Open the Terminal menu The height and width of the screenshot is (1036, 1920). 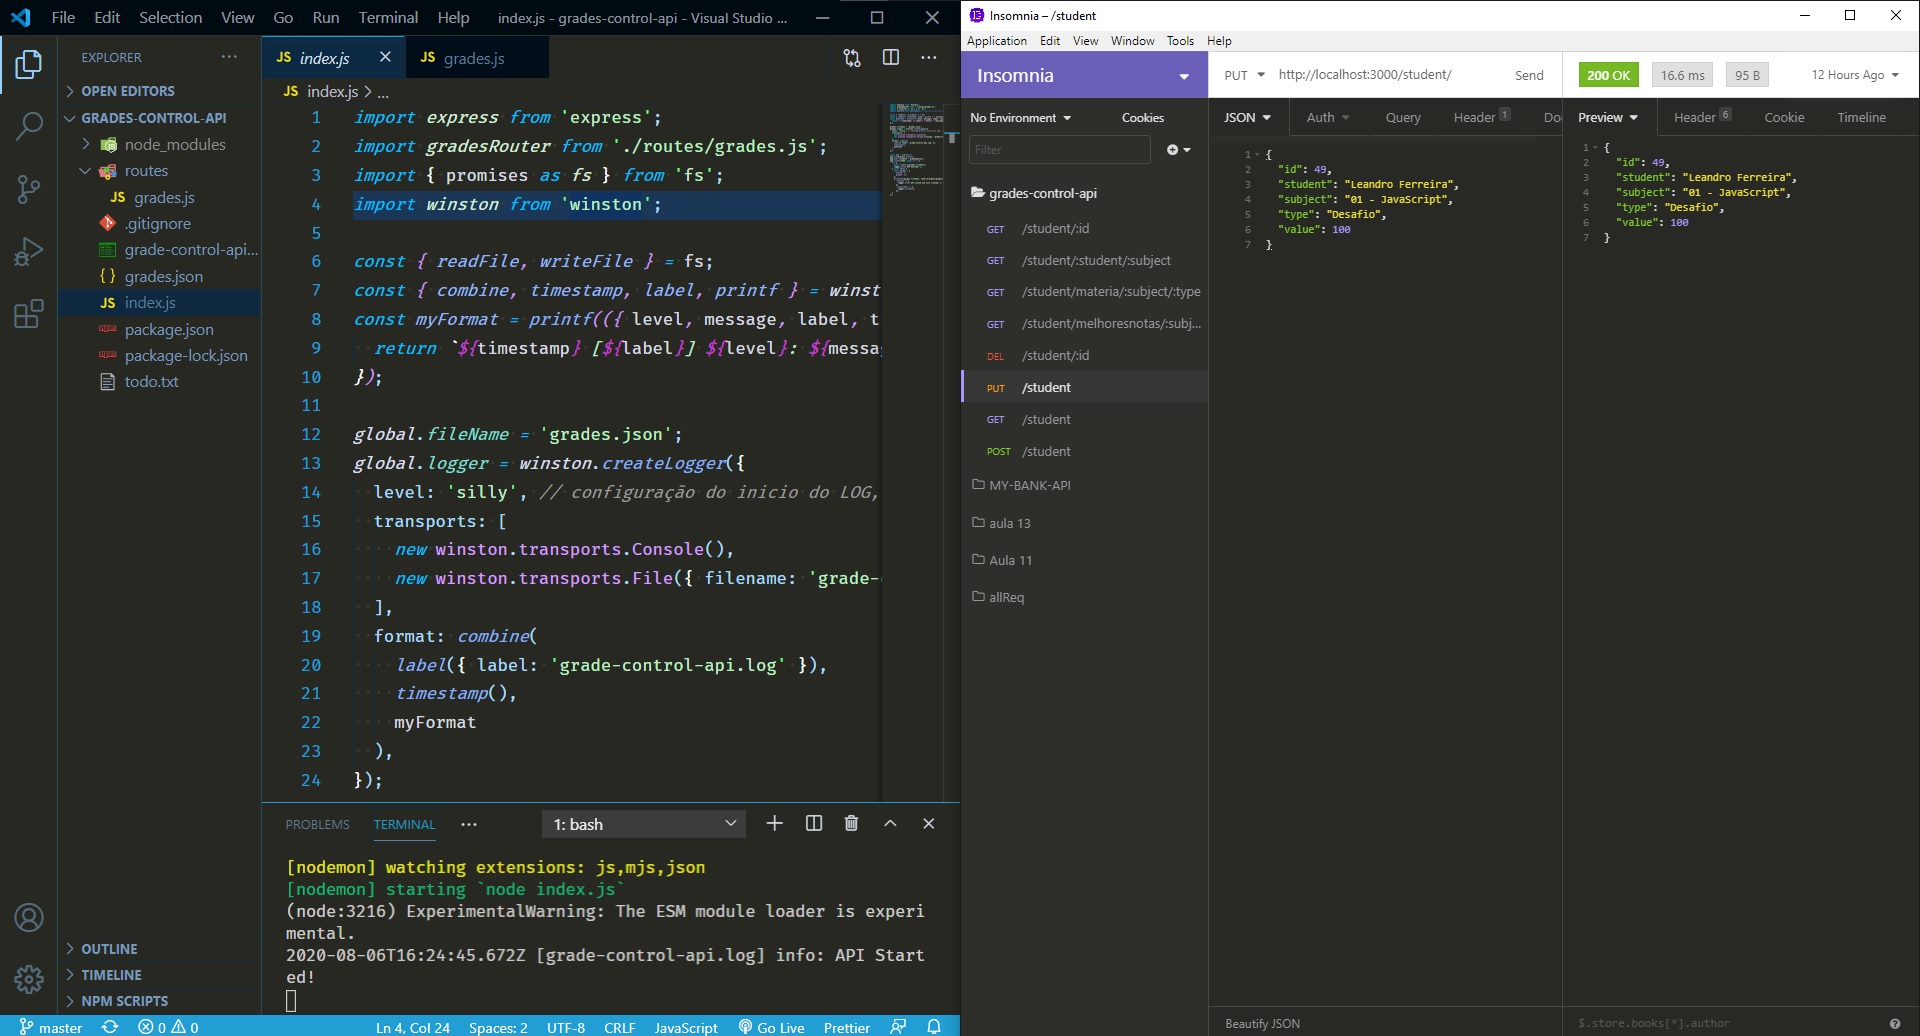(388, 17)
